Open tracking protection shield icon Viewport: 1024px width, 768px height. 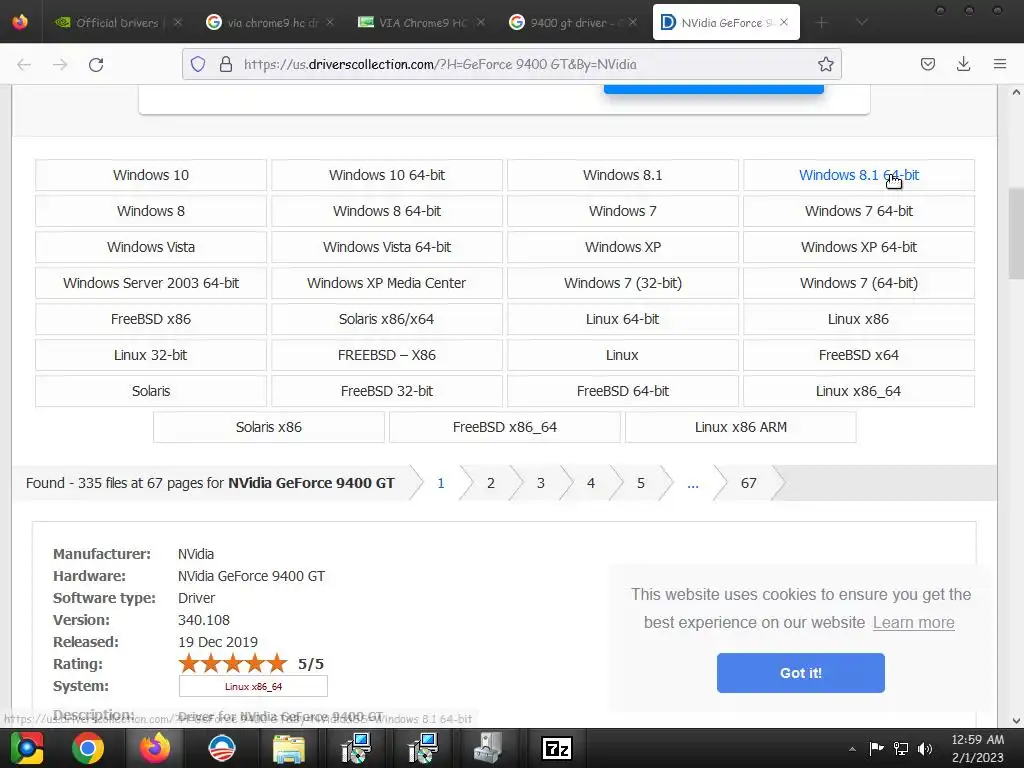pos(198,64)
